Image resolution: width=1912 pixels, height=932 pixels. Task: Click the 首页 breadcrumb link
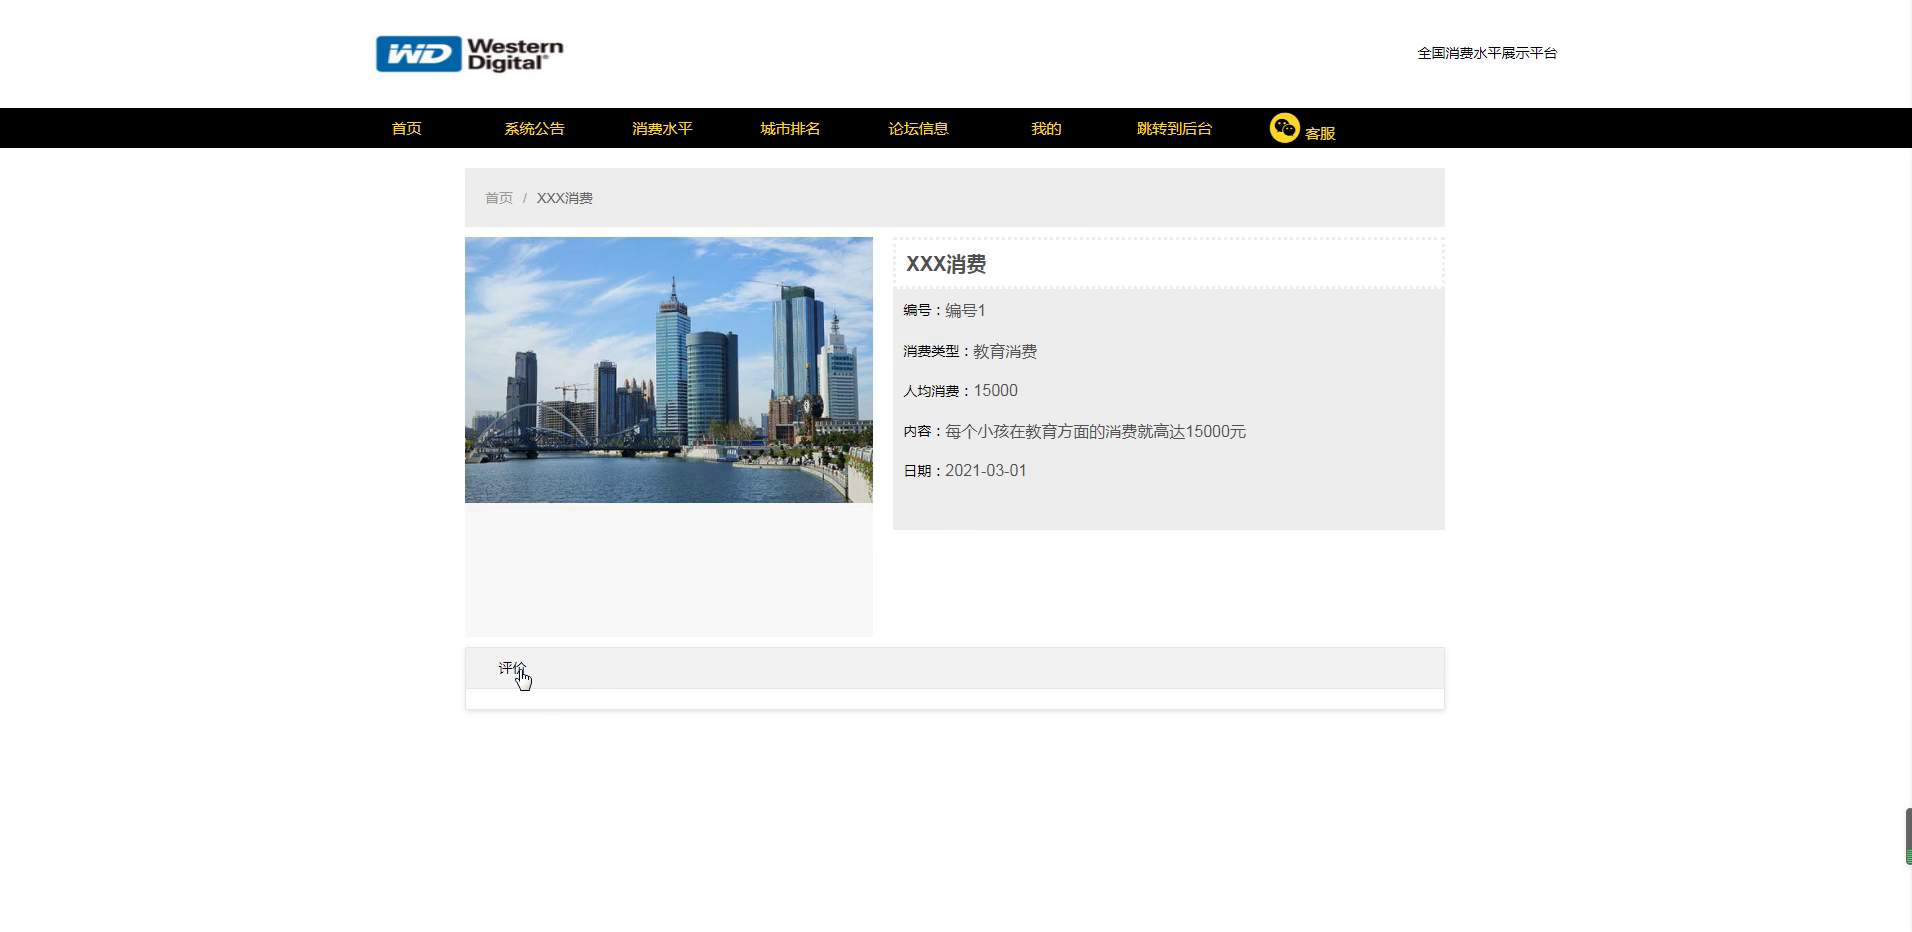499,198
